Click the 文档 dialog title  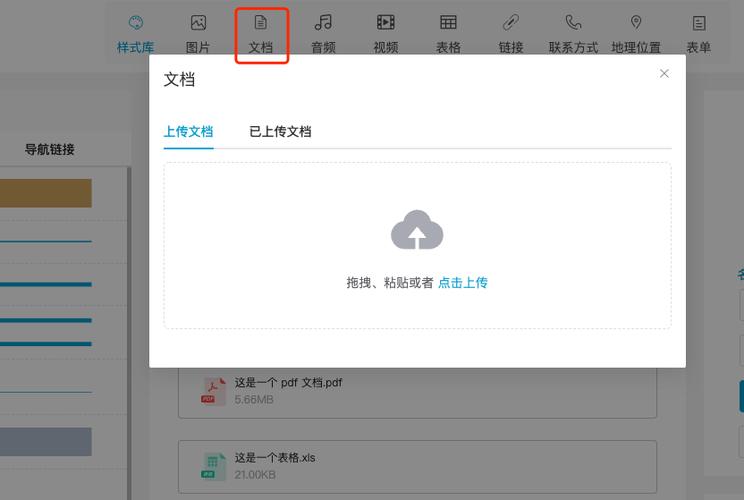pyautogui.click(x=179, y=79)
